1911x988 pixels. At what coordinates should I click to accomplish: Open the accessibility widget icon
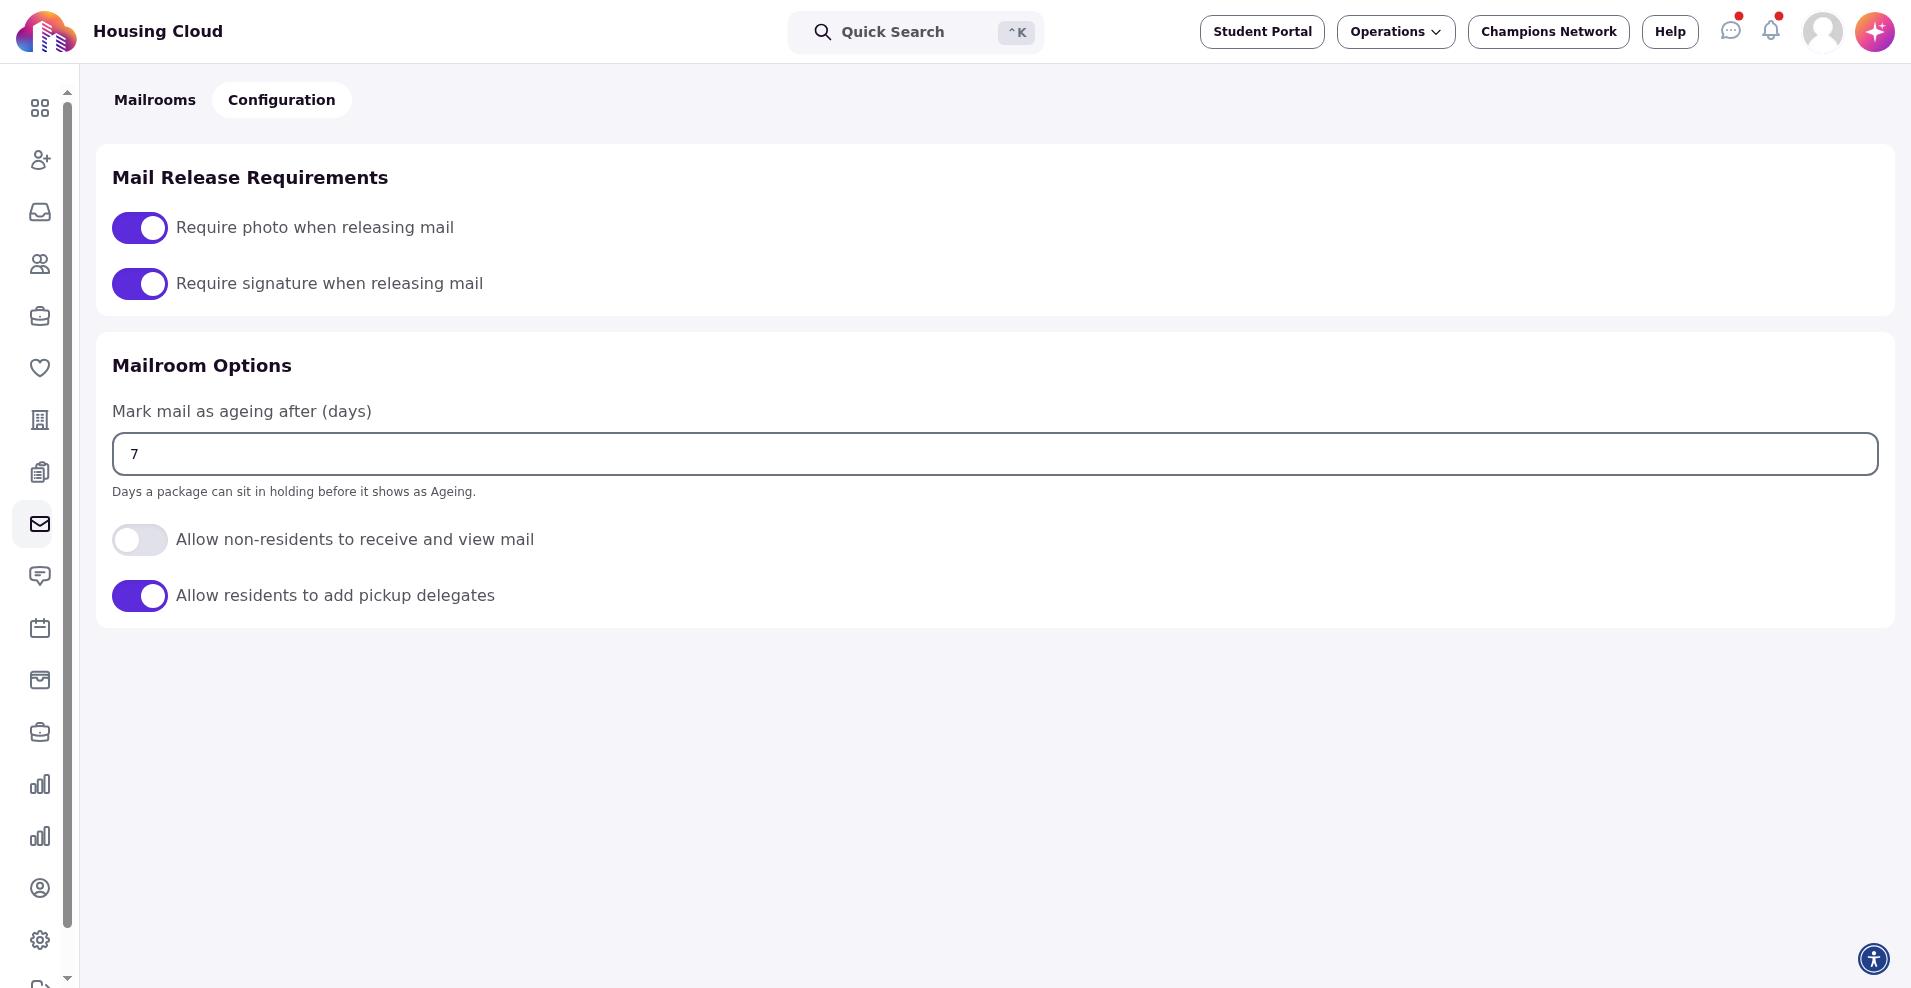pyautogui.click(x=1874, y=959)
